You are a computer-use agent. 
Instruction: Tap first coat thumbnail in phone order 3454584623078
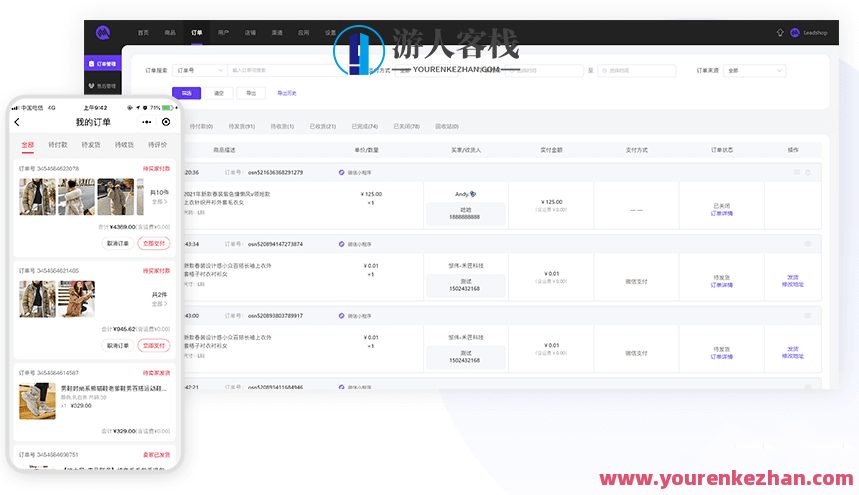(x=37, y=197)
